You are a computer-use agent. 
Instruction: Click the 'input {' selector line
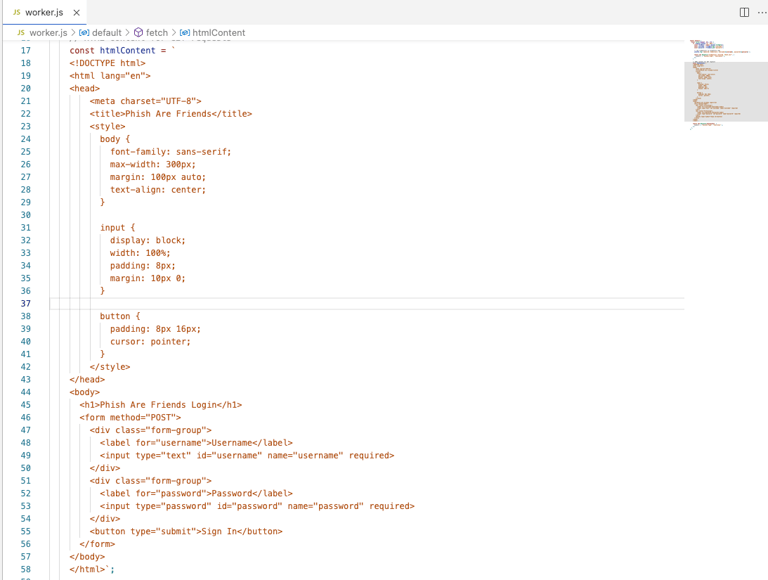pyautogui.click(x=118, y=228)
